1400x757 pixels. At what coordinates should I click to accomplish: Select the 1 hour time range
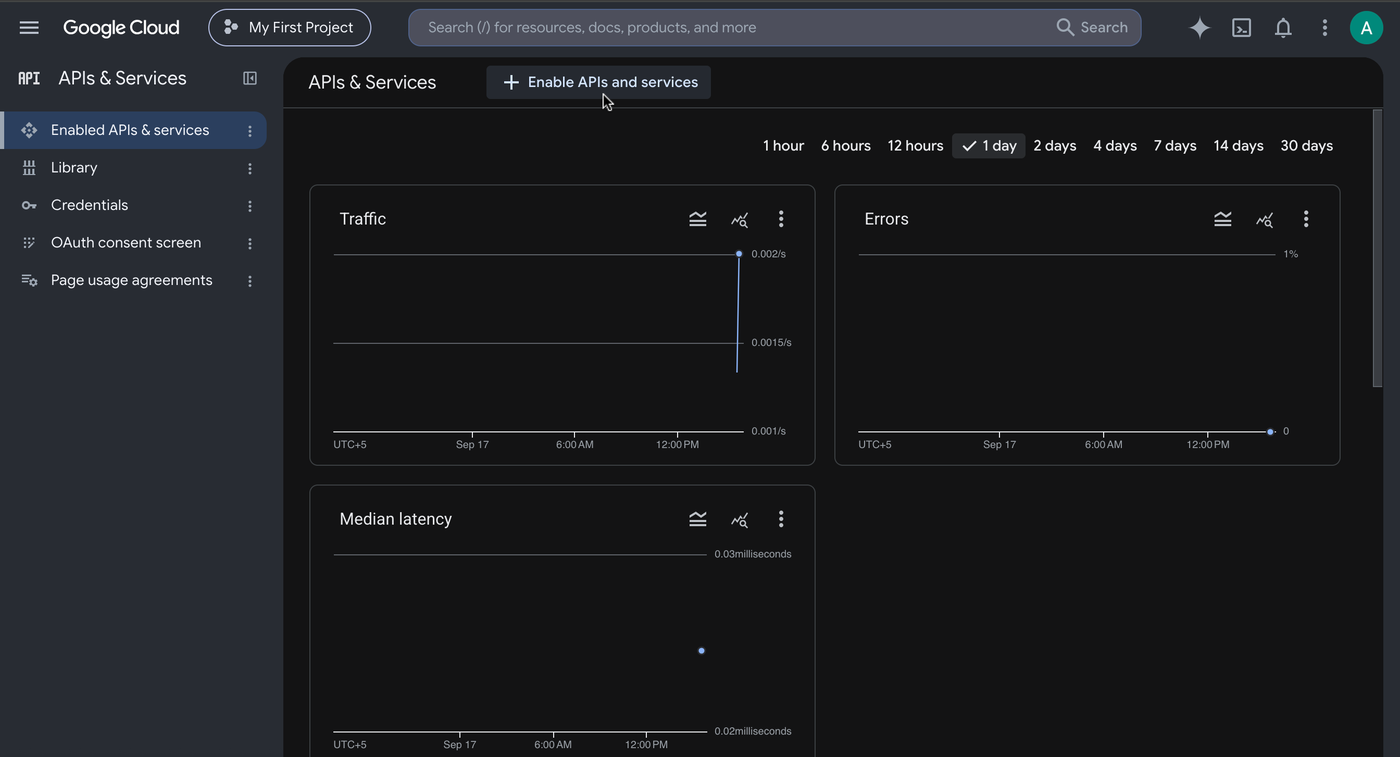pos(783,146)
